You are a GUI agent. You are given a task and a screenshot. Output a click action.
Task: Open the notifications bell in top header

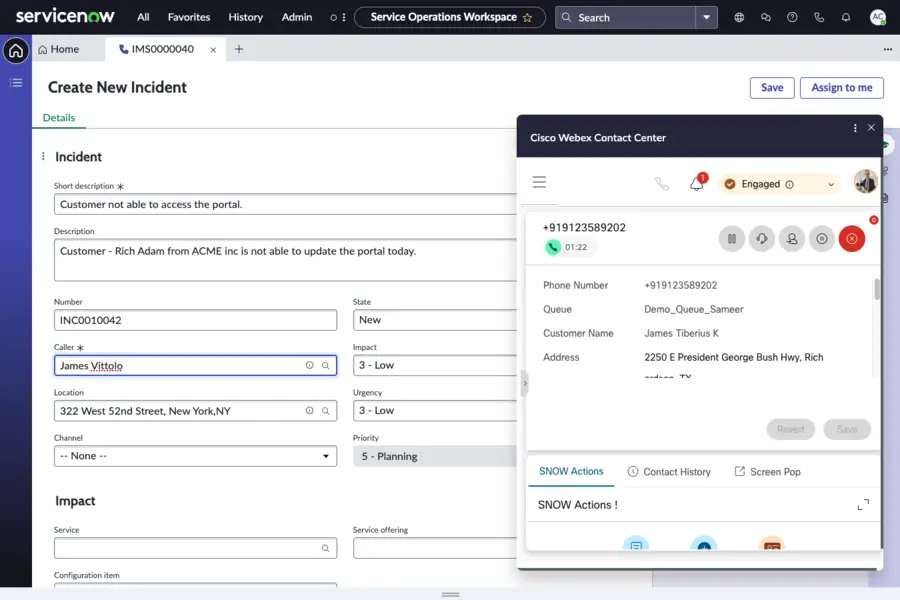[x=846, y=17]
